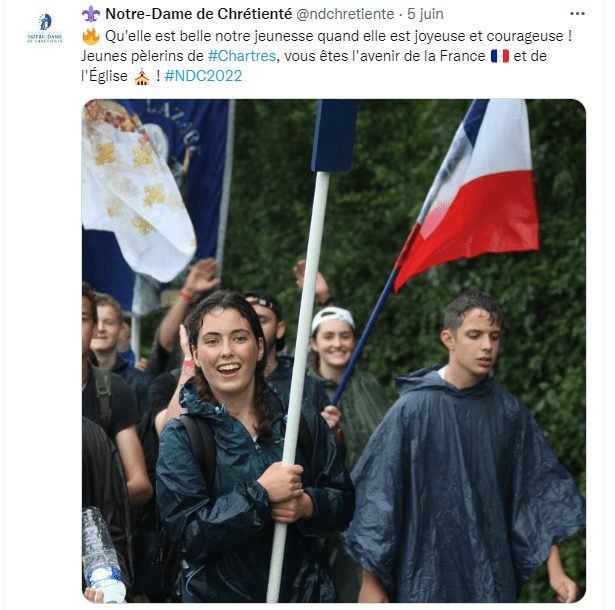Screen dimensions: 615x610
Task: Expand the three-dot more options menu
Action: tap(577, 14)
